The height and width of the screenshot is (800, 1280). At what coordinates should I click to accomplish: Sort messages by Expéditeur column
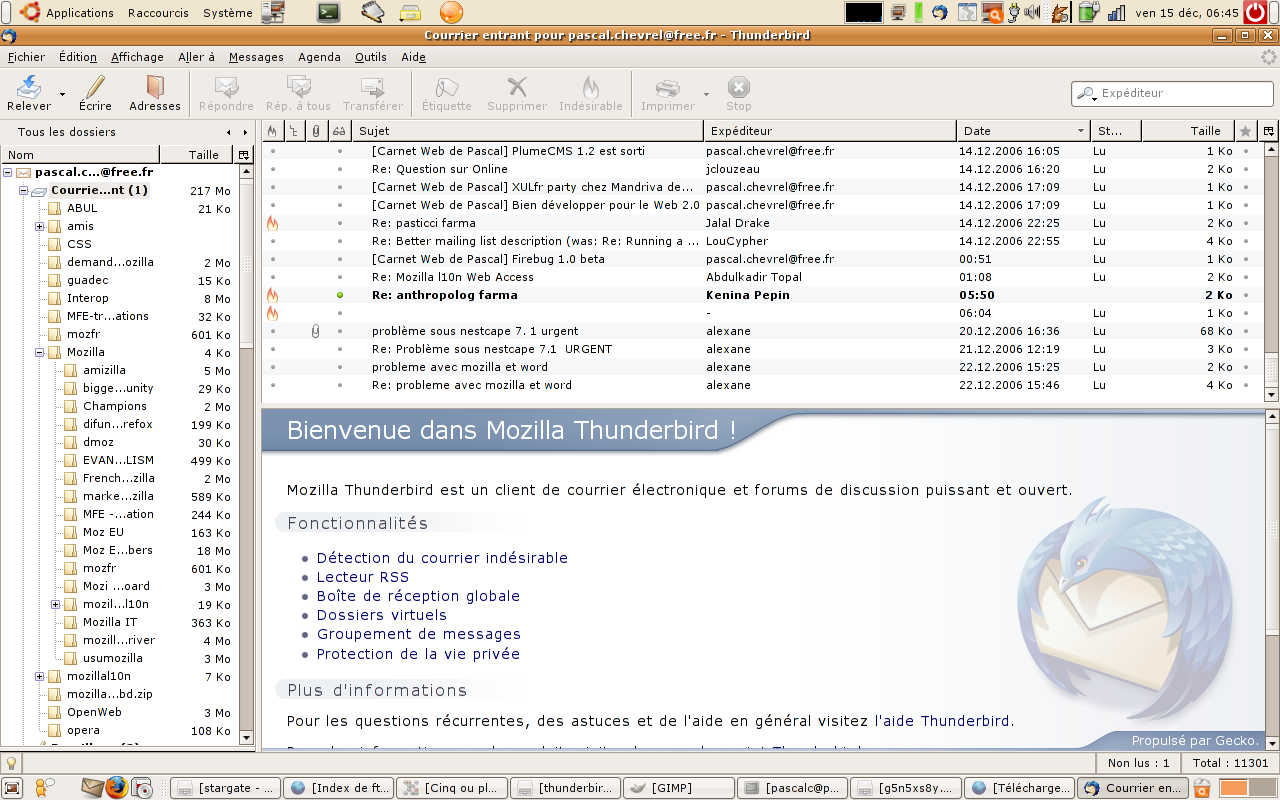coord(830,131)
